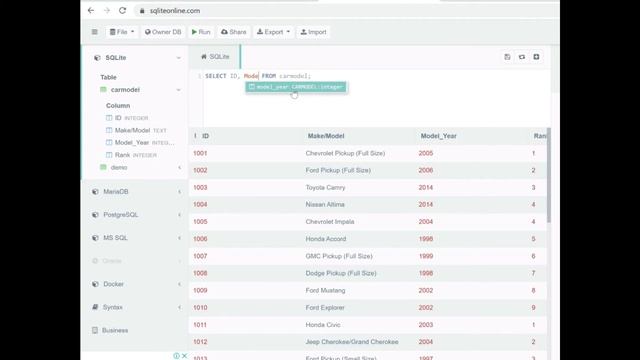This screenshot has height=360, width=640.
Task: Click the browser back arrow
Action: (x=91, y=11)
